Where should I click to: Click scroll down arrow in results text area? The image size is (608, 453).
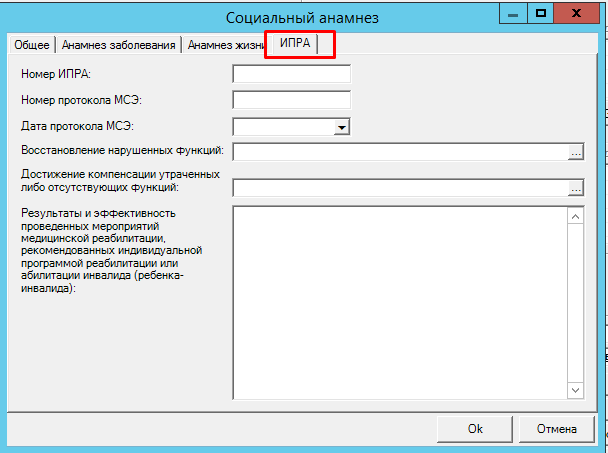coord(575,391)
